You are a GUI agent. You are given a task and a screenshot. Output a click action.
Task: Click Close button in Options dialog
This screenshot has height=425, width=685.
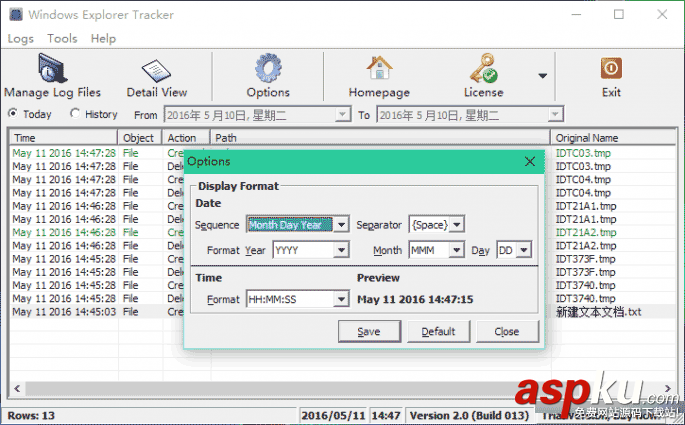(507, 332)
